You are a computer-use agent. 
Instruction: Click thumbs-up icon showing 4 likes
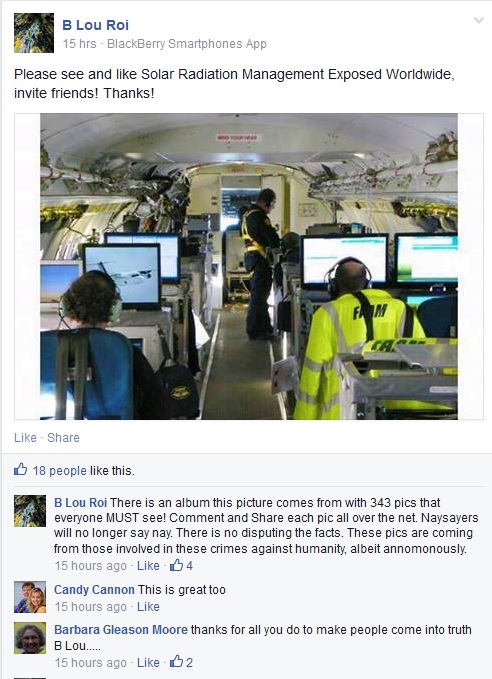pyautogui.click(x=176, y=565)
